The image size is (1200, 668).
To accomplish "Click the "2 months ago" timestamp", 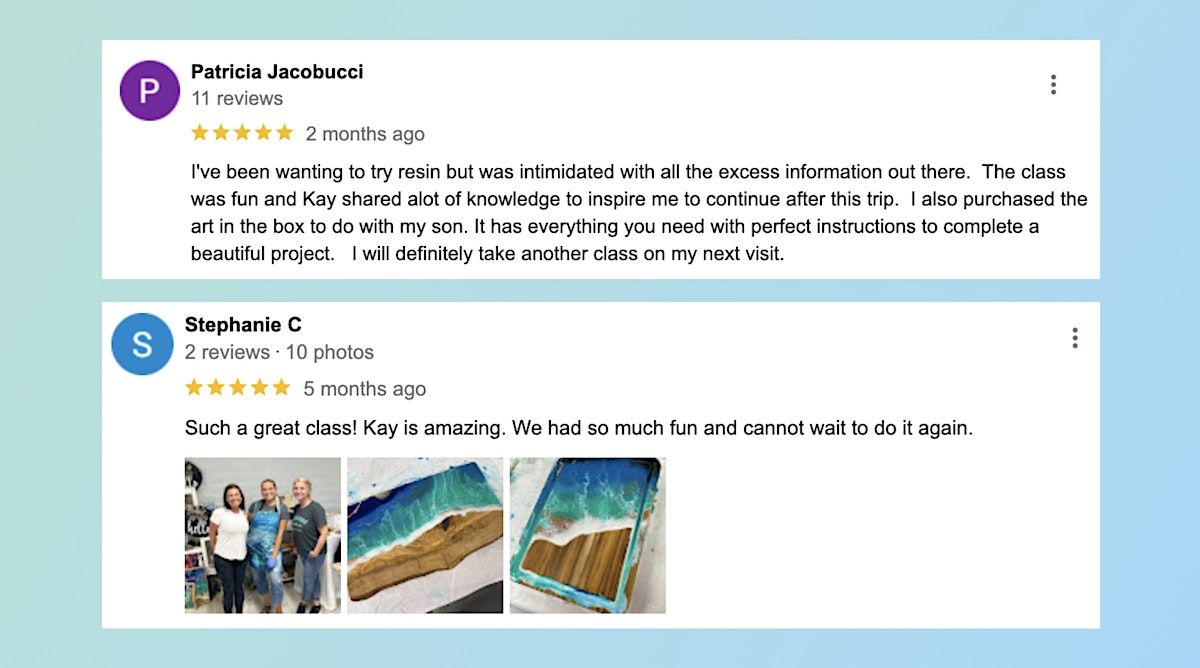I will (365, 134).
